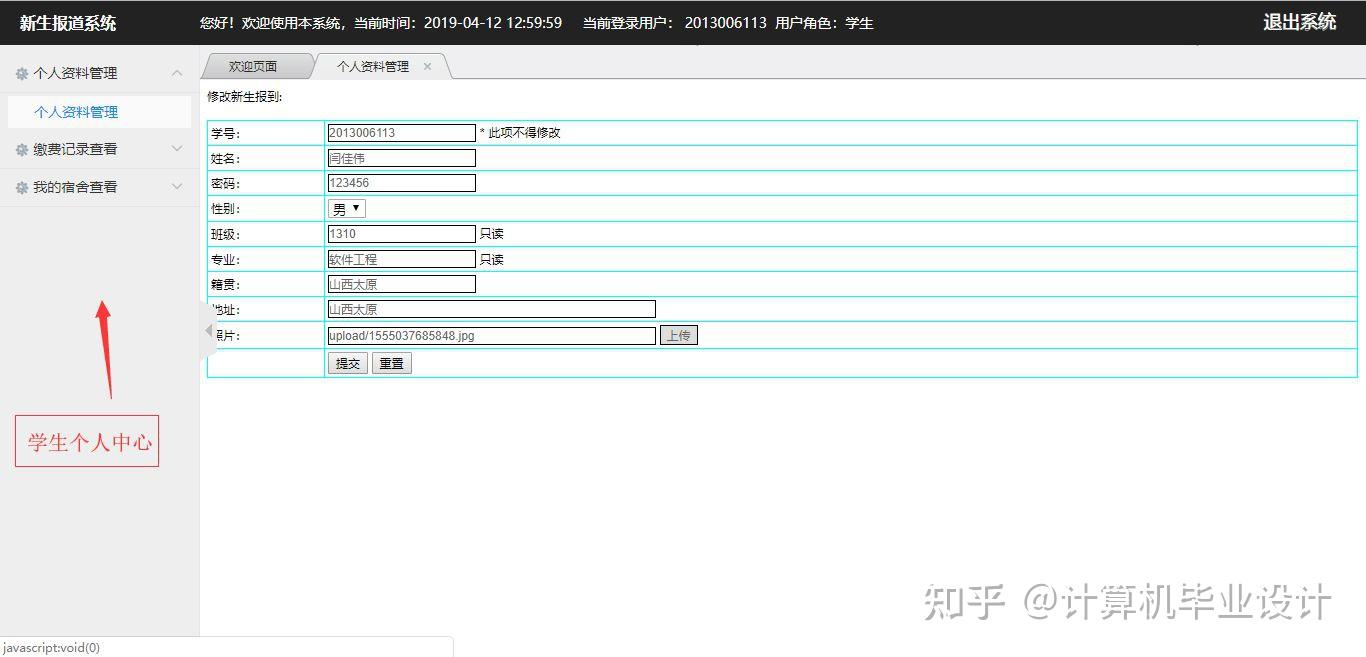Expand the 我的宿舍查看 section chevron
The height and width of the screenshot is (657, 1366).
(x=177, y=187)
